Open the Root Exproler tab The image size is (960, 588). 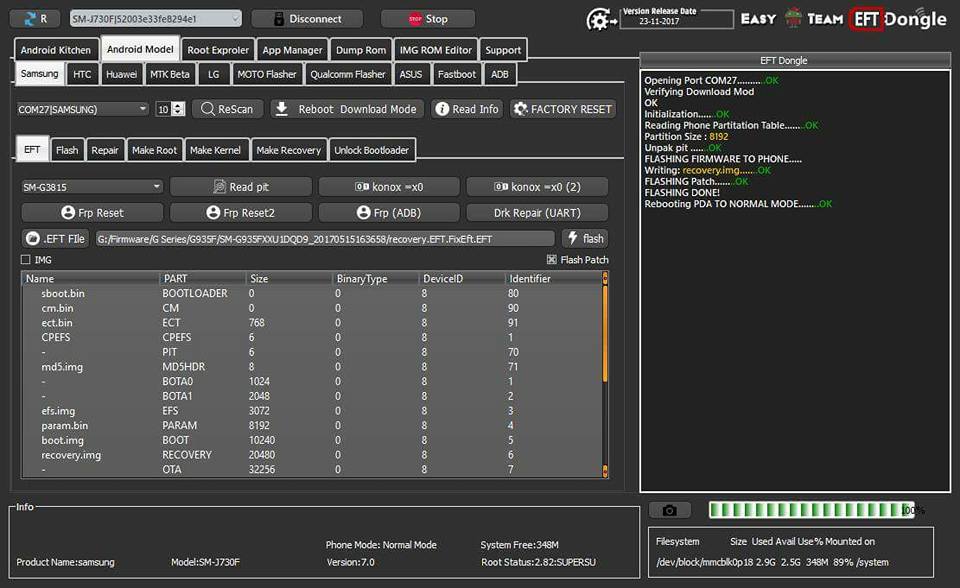218,50
